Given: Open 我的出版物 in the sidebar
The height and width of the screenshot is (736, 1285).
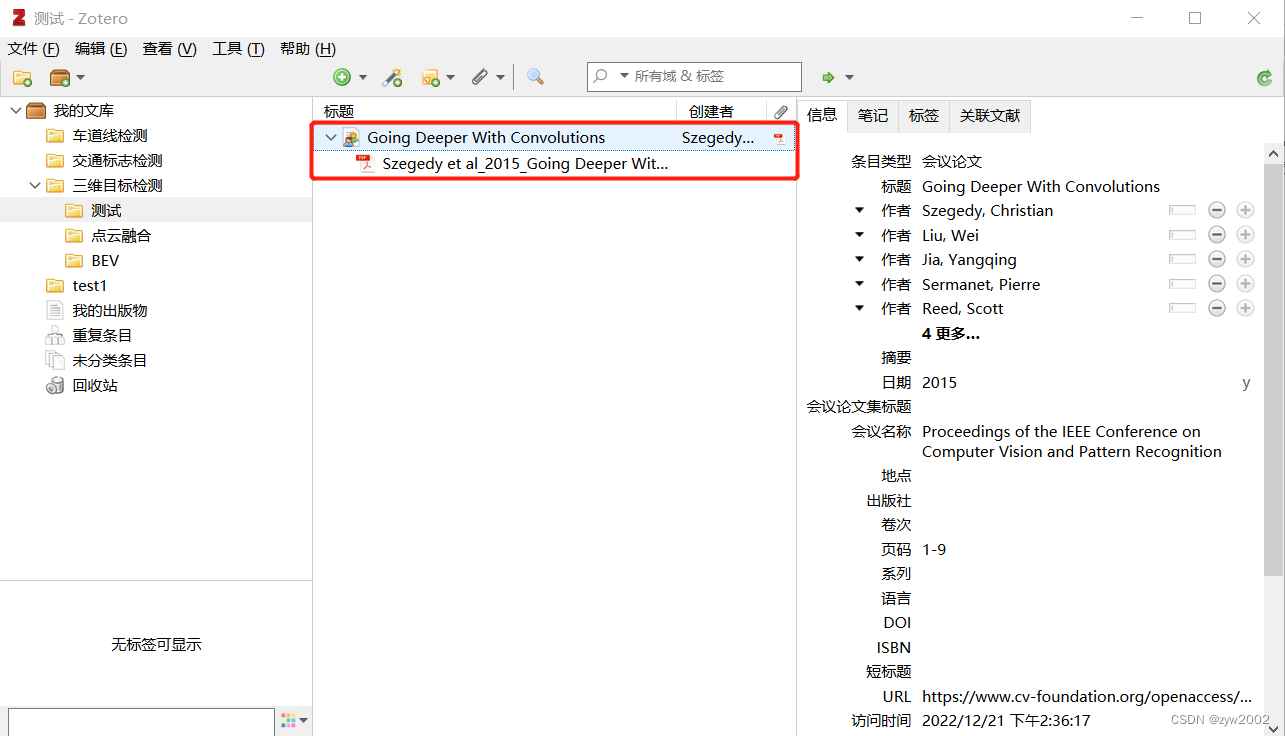Looking at the screenshot, I should (110, 311).
